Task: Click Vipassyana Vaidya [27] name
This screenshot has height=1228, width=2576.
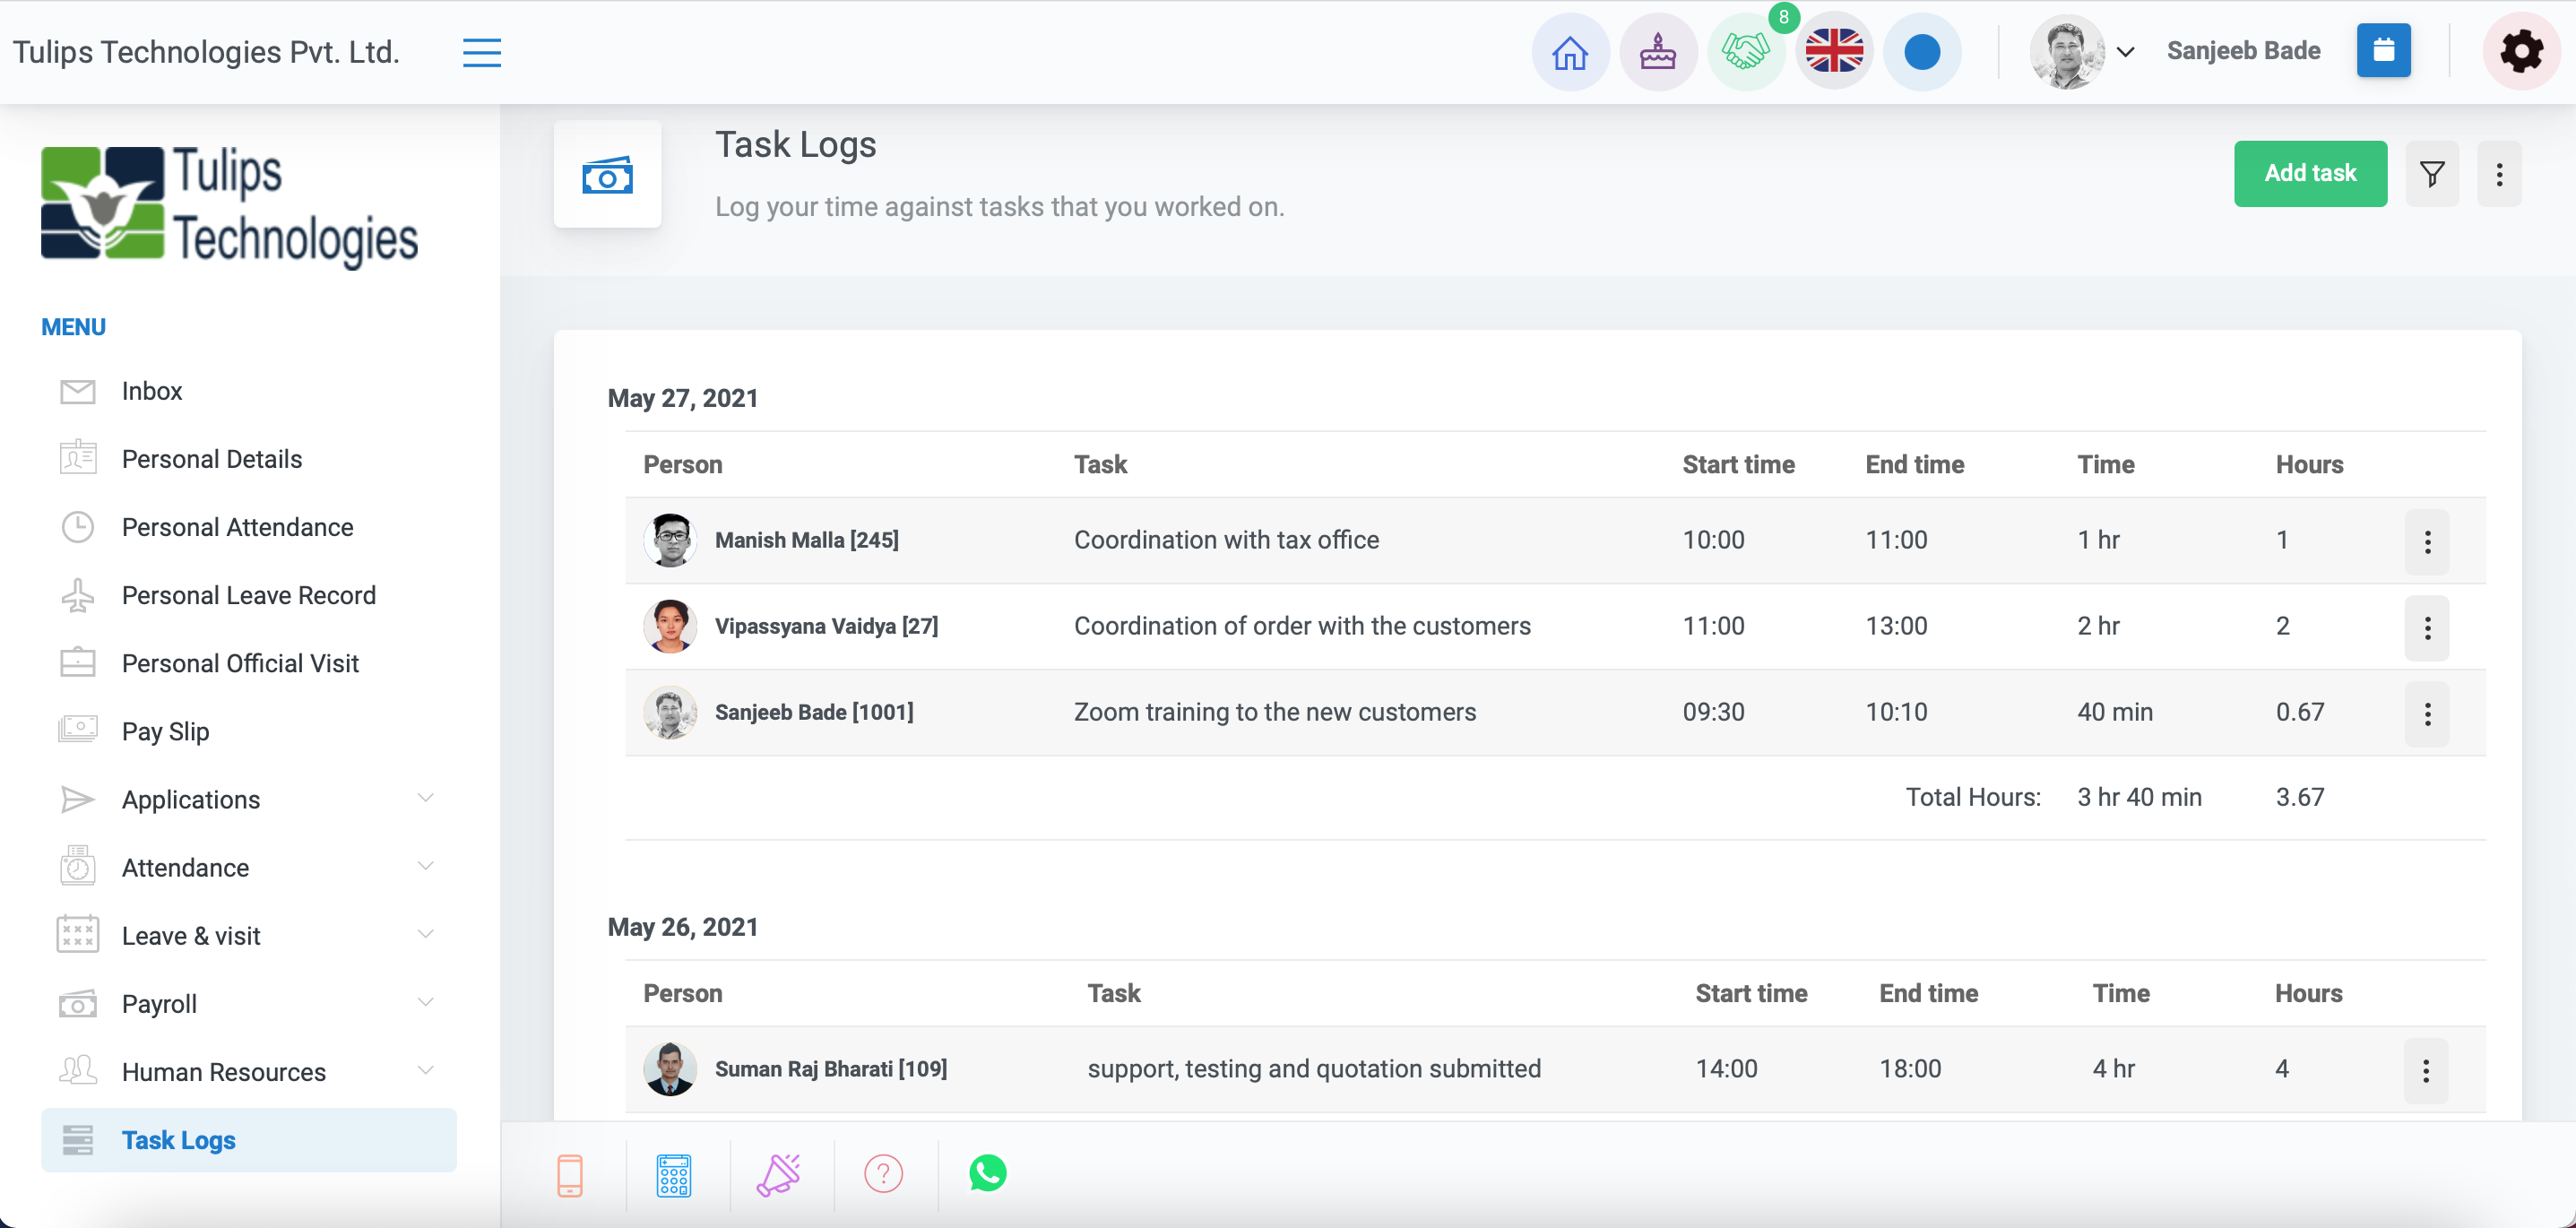Action: point(826,626)
